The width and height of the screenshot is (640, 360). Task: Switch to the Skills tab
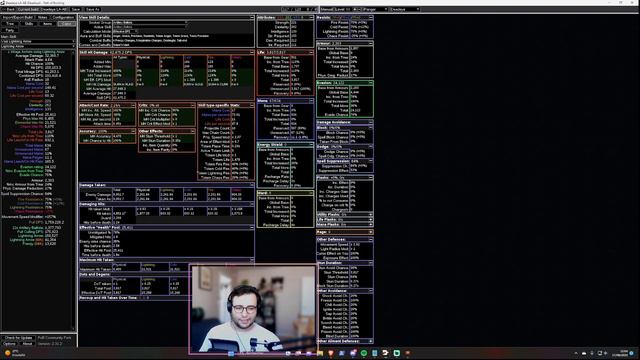tap(29, 24)
